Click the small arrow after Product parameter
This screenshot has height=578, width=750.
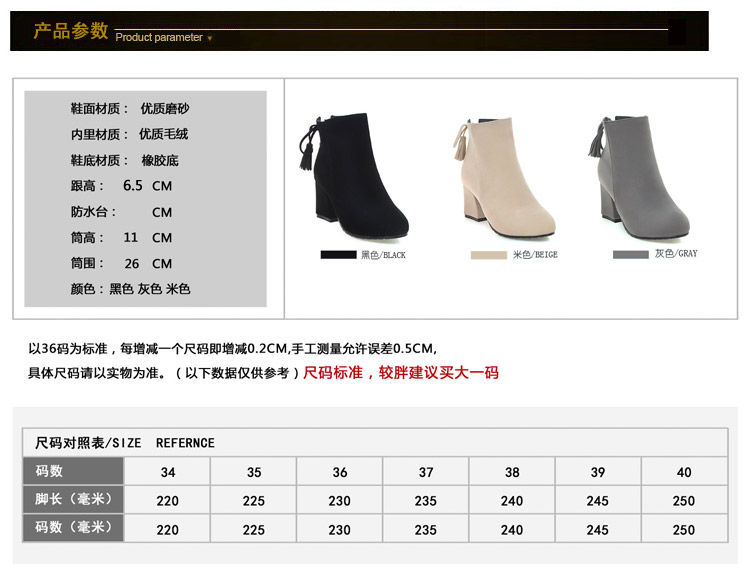(211, 38)
